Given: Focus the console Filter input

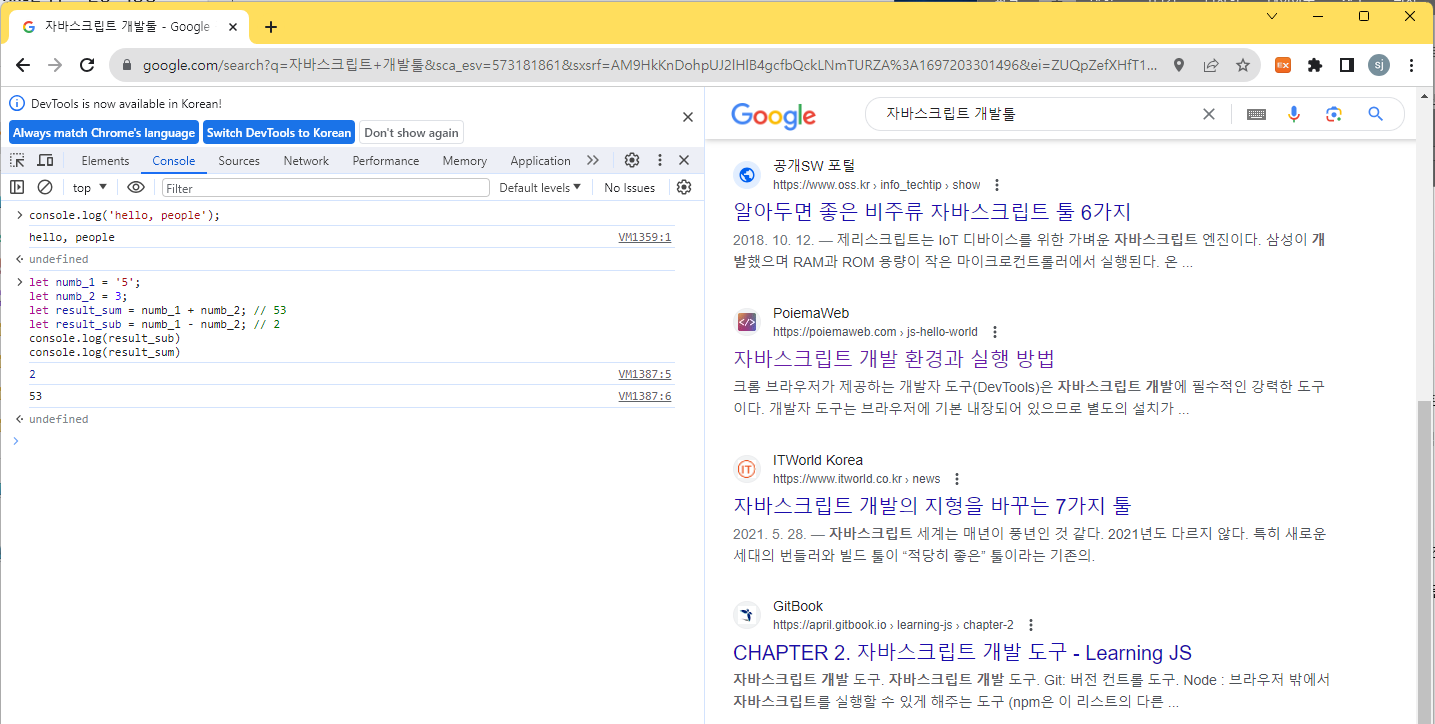Looking at the screenshot, I should tap(326, 188).
